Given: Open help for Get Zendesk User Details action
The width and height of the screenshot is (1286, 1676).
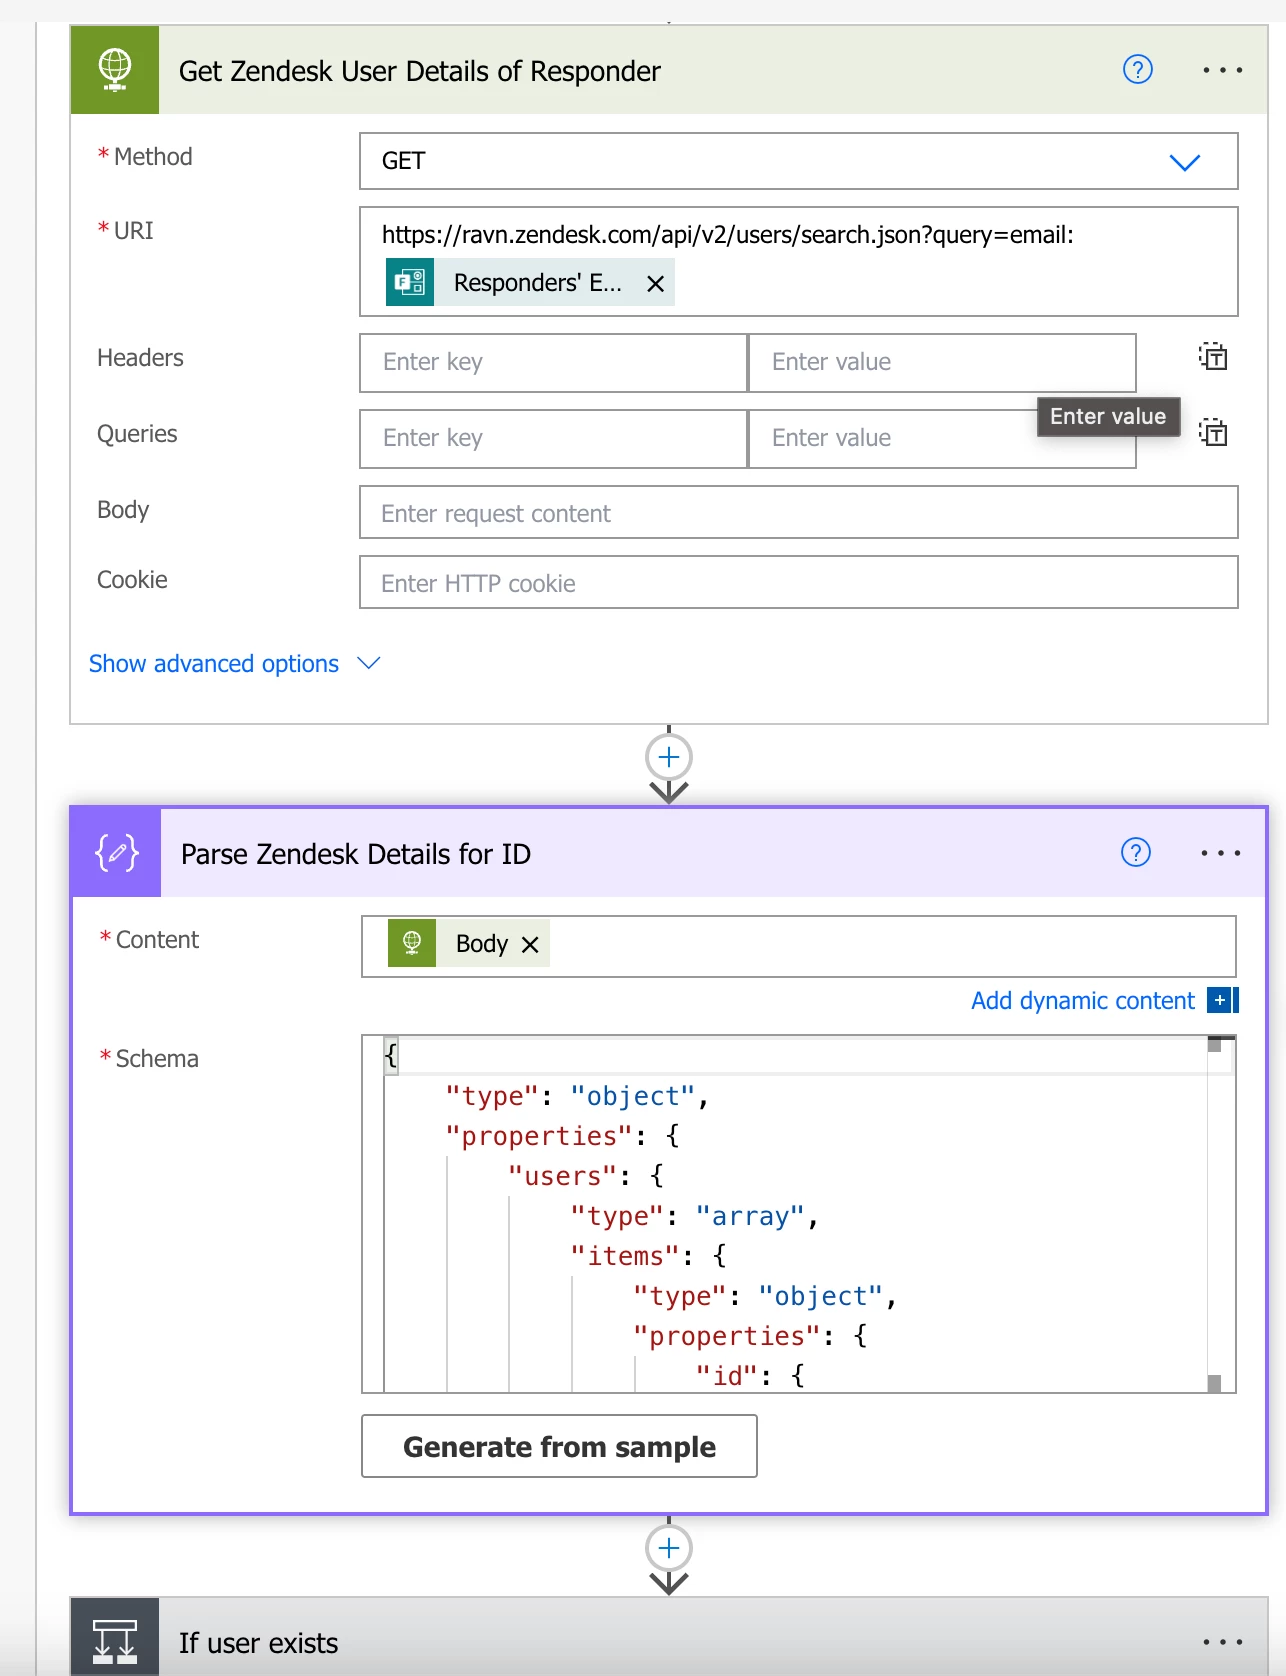Looking at the screenshot, I should click(1138, 70).
